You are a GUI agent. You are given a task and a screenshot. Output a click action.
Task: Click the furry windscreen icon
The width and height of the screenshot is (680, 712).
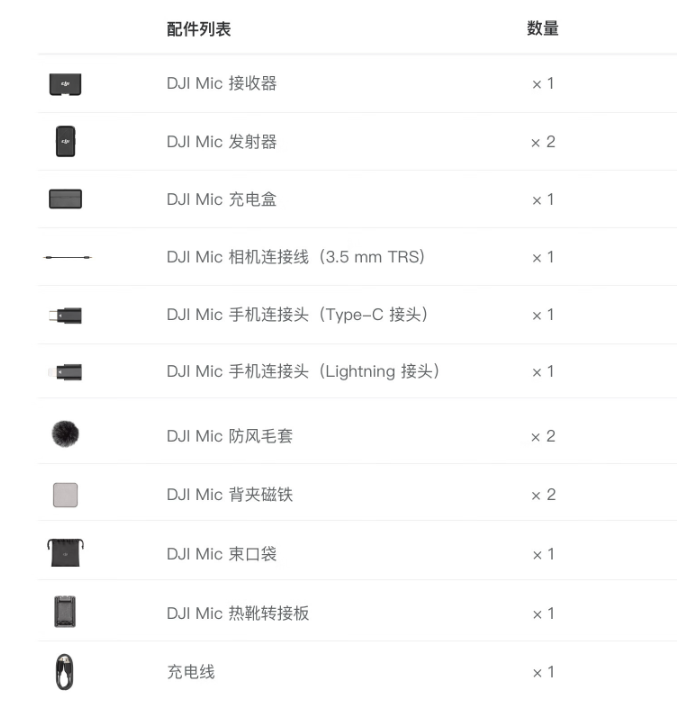click(x=65, y=434)
